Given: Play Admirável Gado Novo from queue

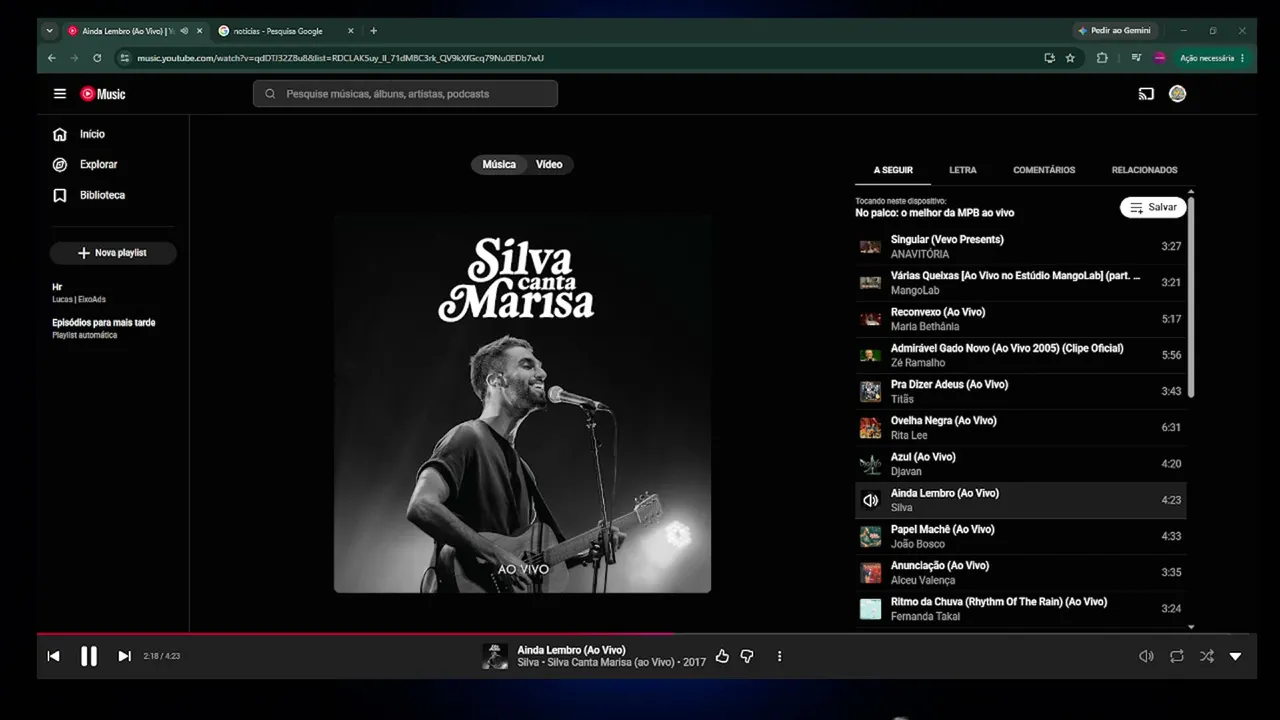Looking at the screenshot, I should coord(1021,355).
